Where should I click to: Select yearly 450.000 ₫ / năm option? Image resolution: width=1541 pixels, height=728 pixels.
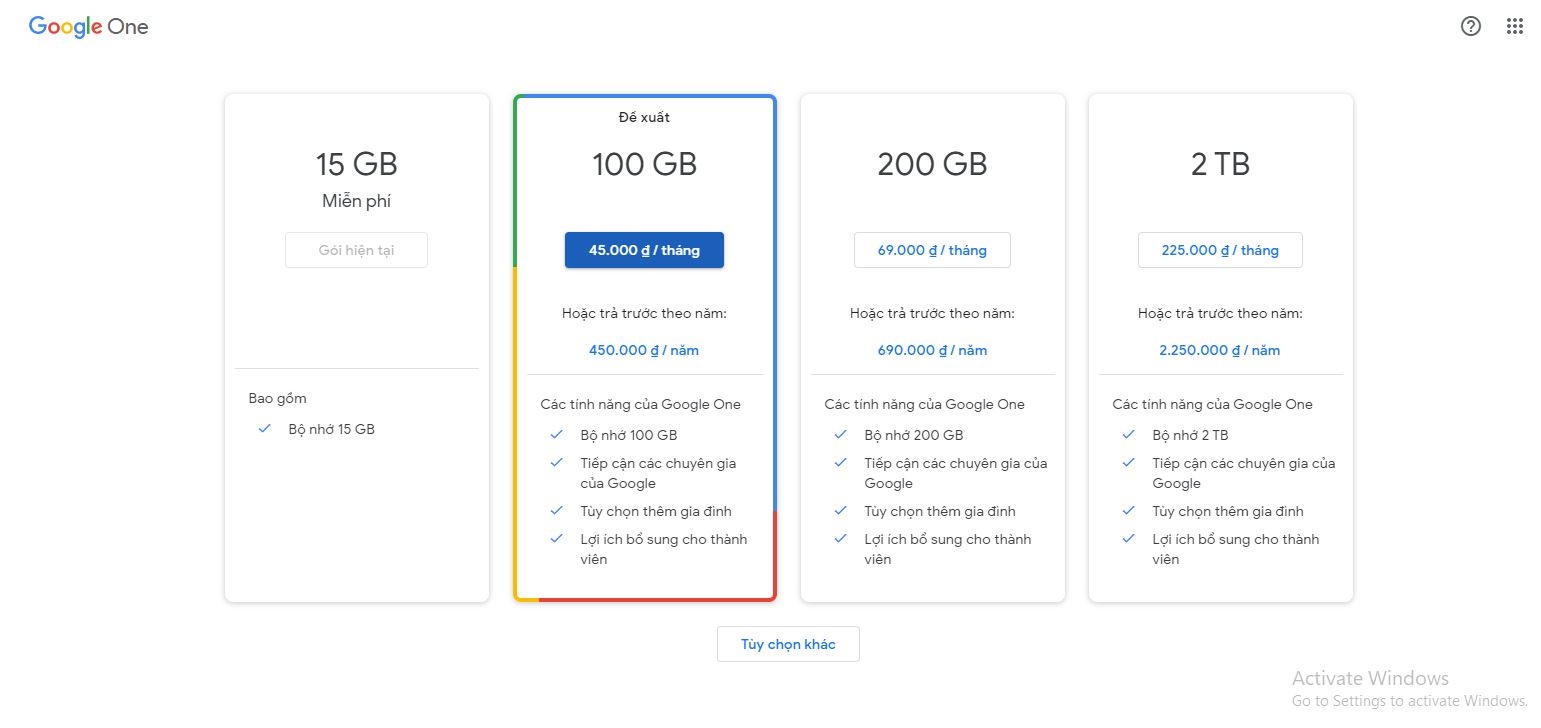pyautogui.click(x=644, y=350)
